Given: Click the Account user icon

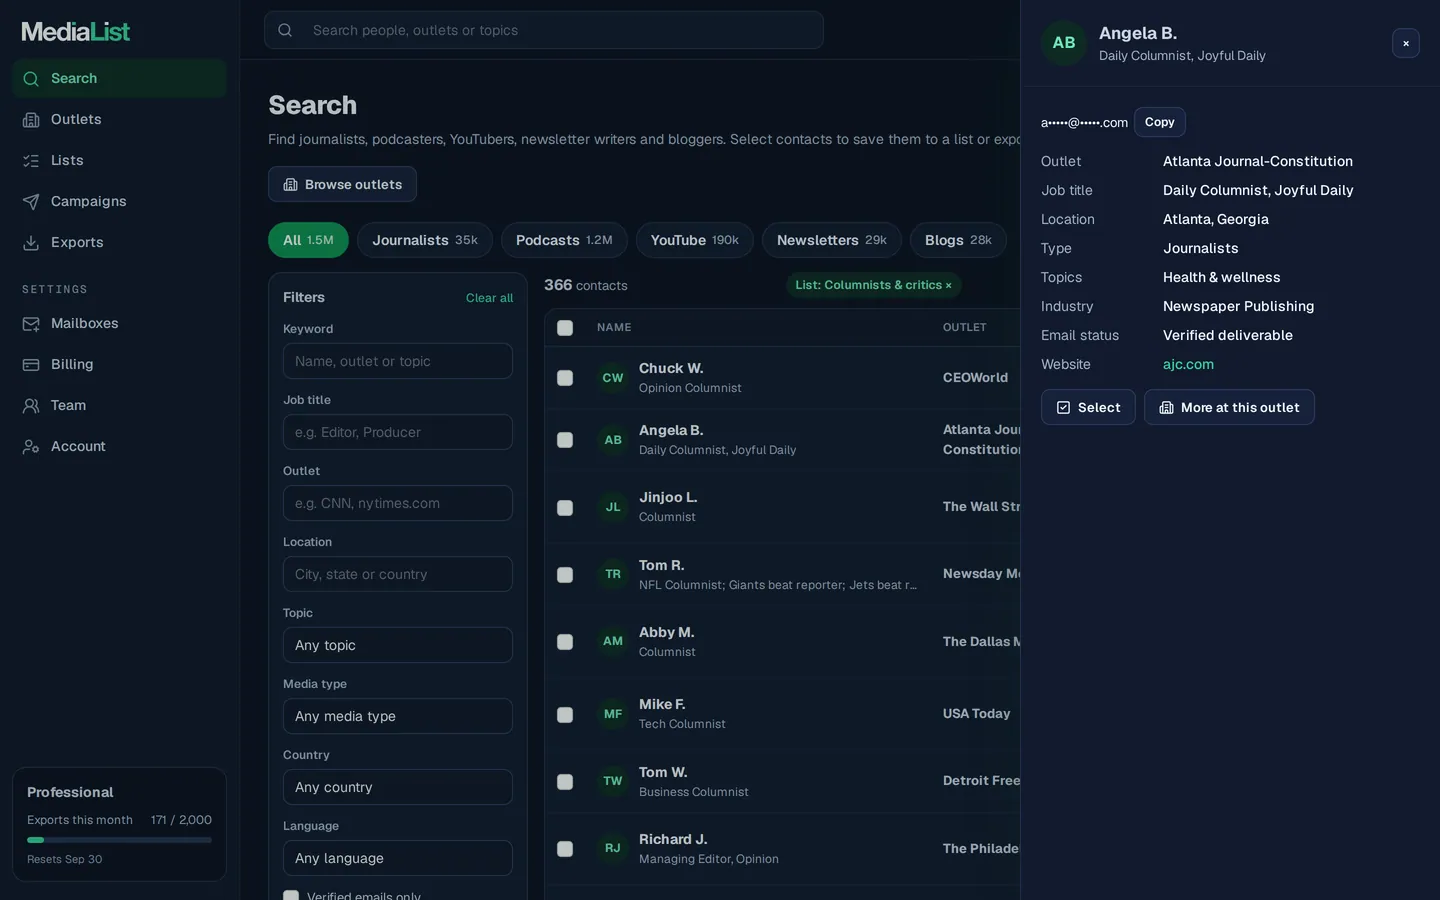Looking at the screenshot, I should [x=31, y=447].
